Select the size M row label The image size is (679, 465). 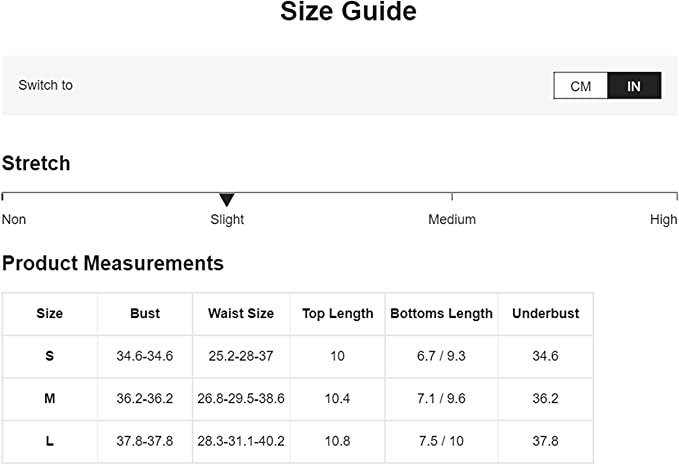click(x=49, y=398)
